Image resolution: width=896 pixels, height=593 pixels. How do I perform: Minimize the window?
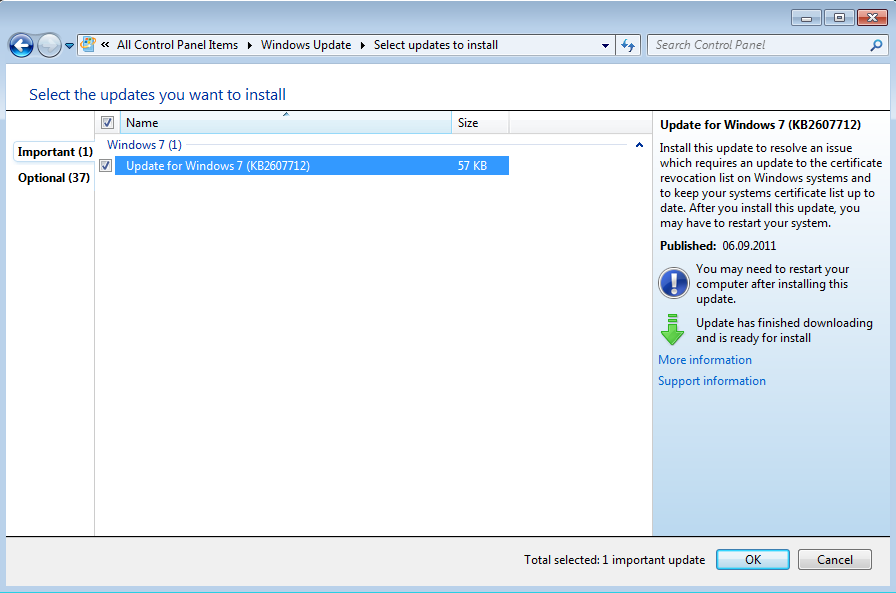(806, 18)
